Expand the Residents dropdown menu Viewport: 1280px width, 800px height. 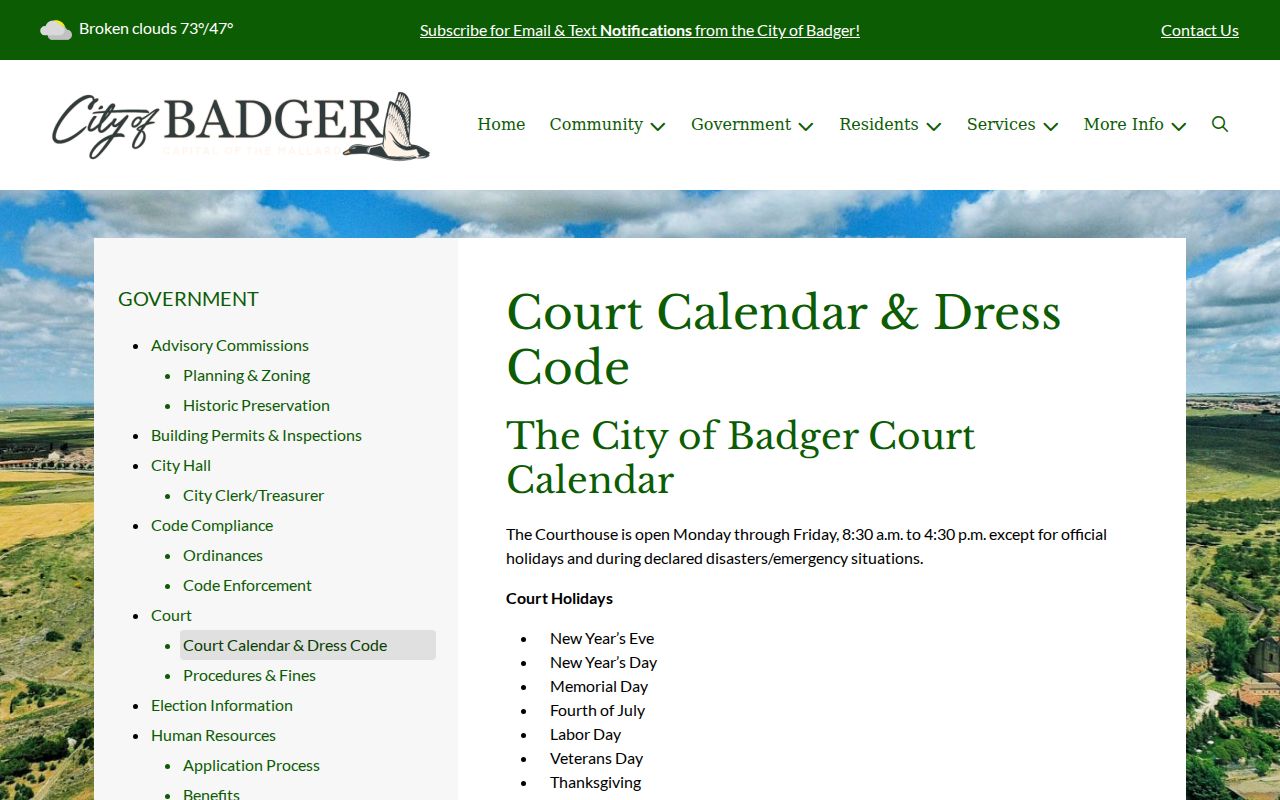tap(890, 125)
